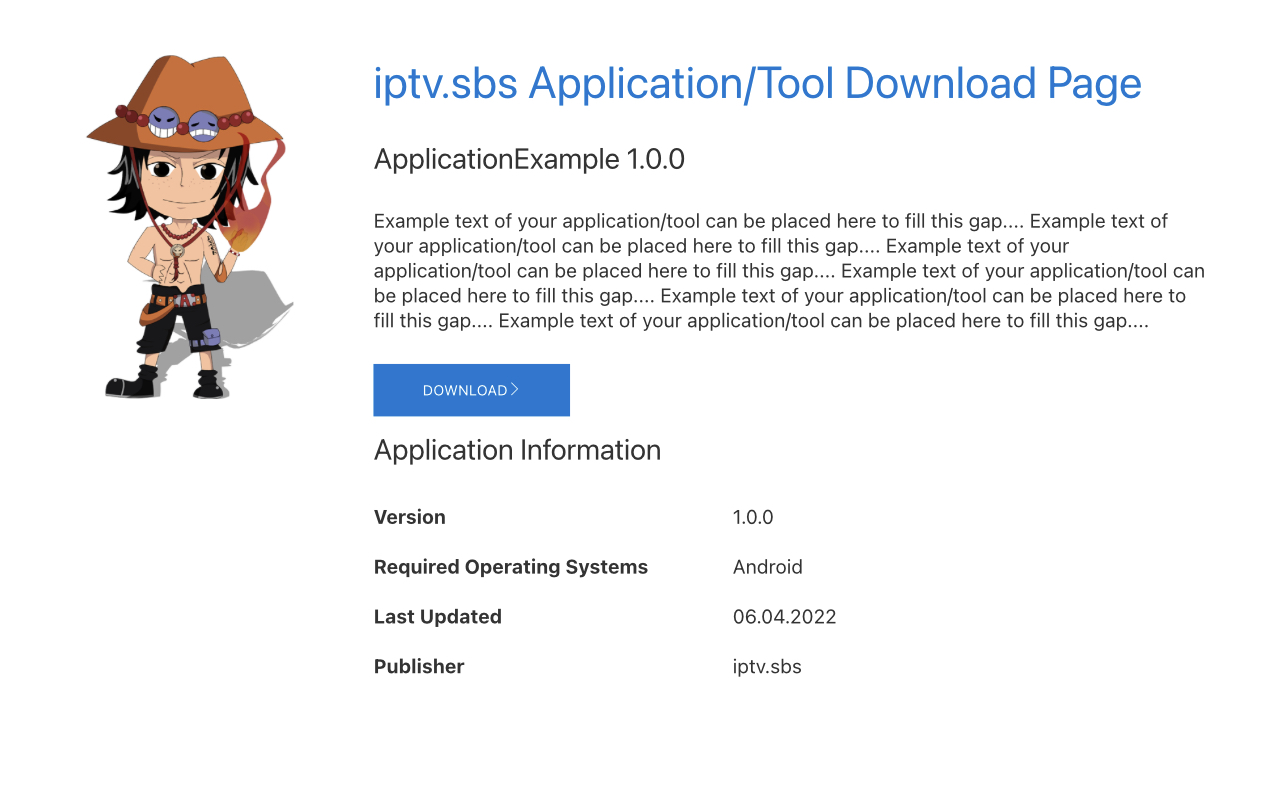Image resolution: width=1284 pixels, height=795 pixels.
Task: Select the Version row label
Action: tap(410, 517)
